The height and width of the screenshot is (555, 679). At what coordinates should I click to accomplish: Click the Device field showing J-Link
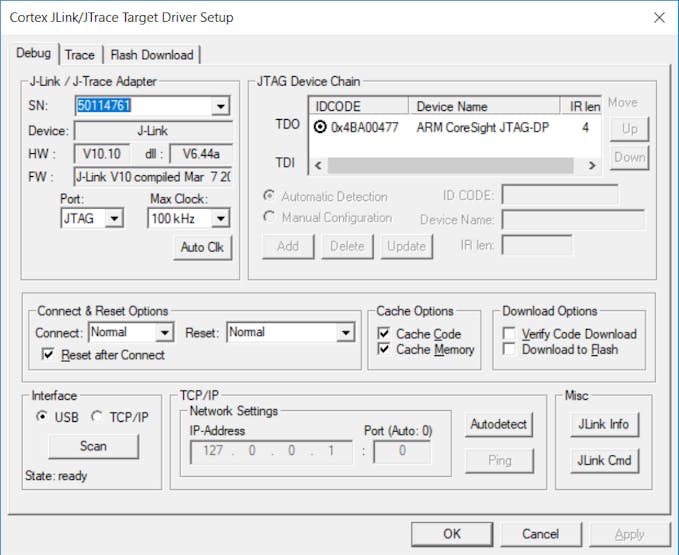(x=153, y=131)
